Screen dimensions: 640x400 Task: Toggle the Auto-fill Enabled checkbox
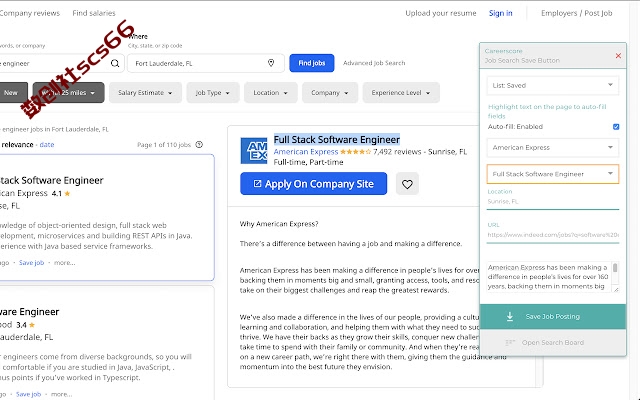[x=616, y=127]
